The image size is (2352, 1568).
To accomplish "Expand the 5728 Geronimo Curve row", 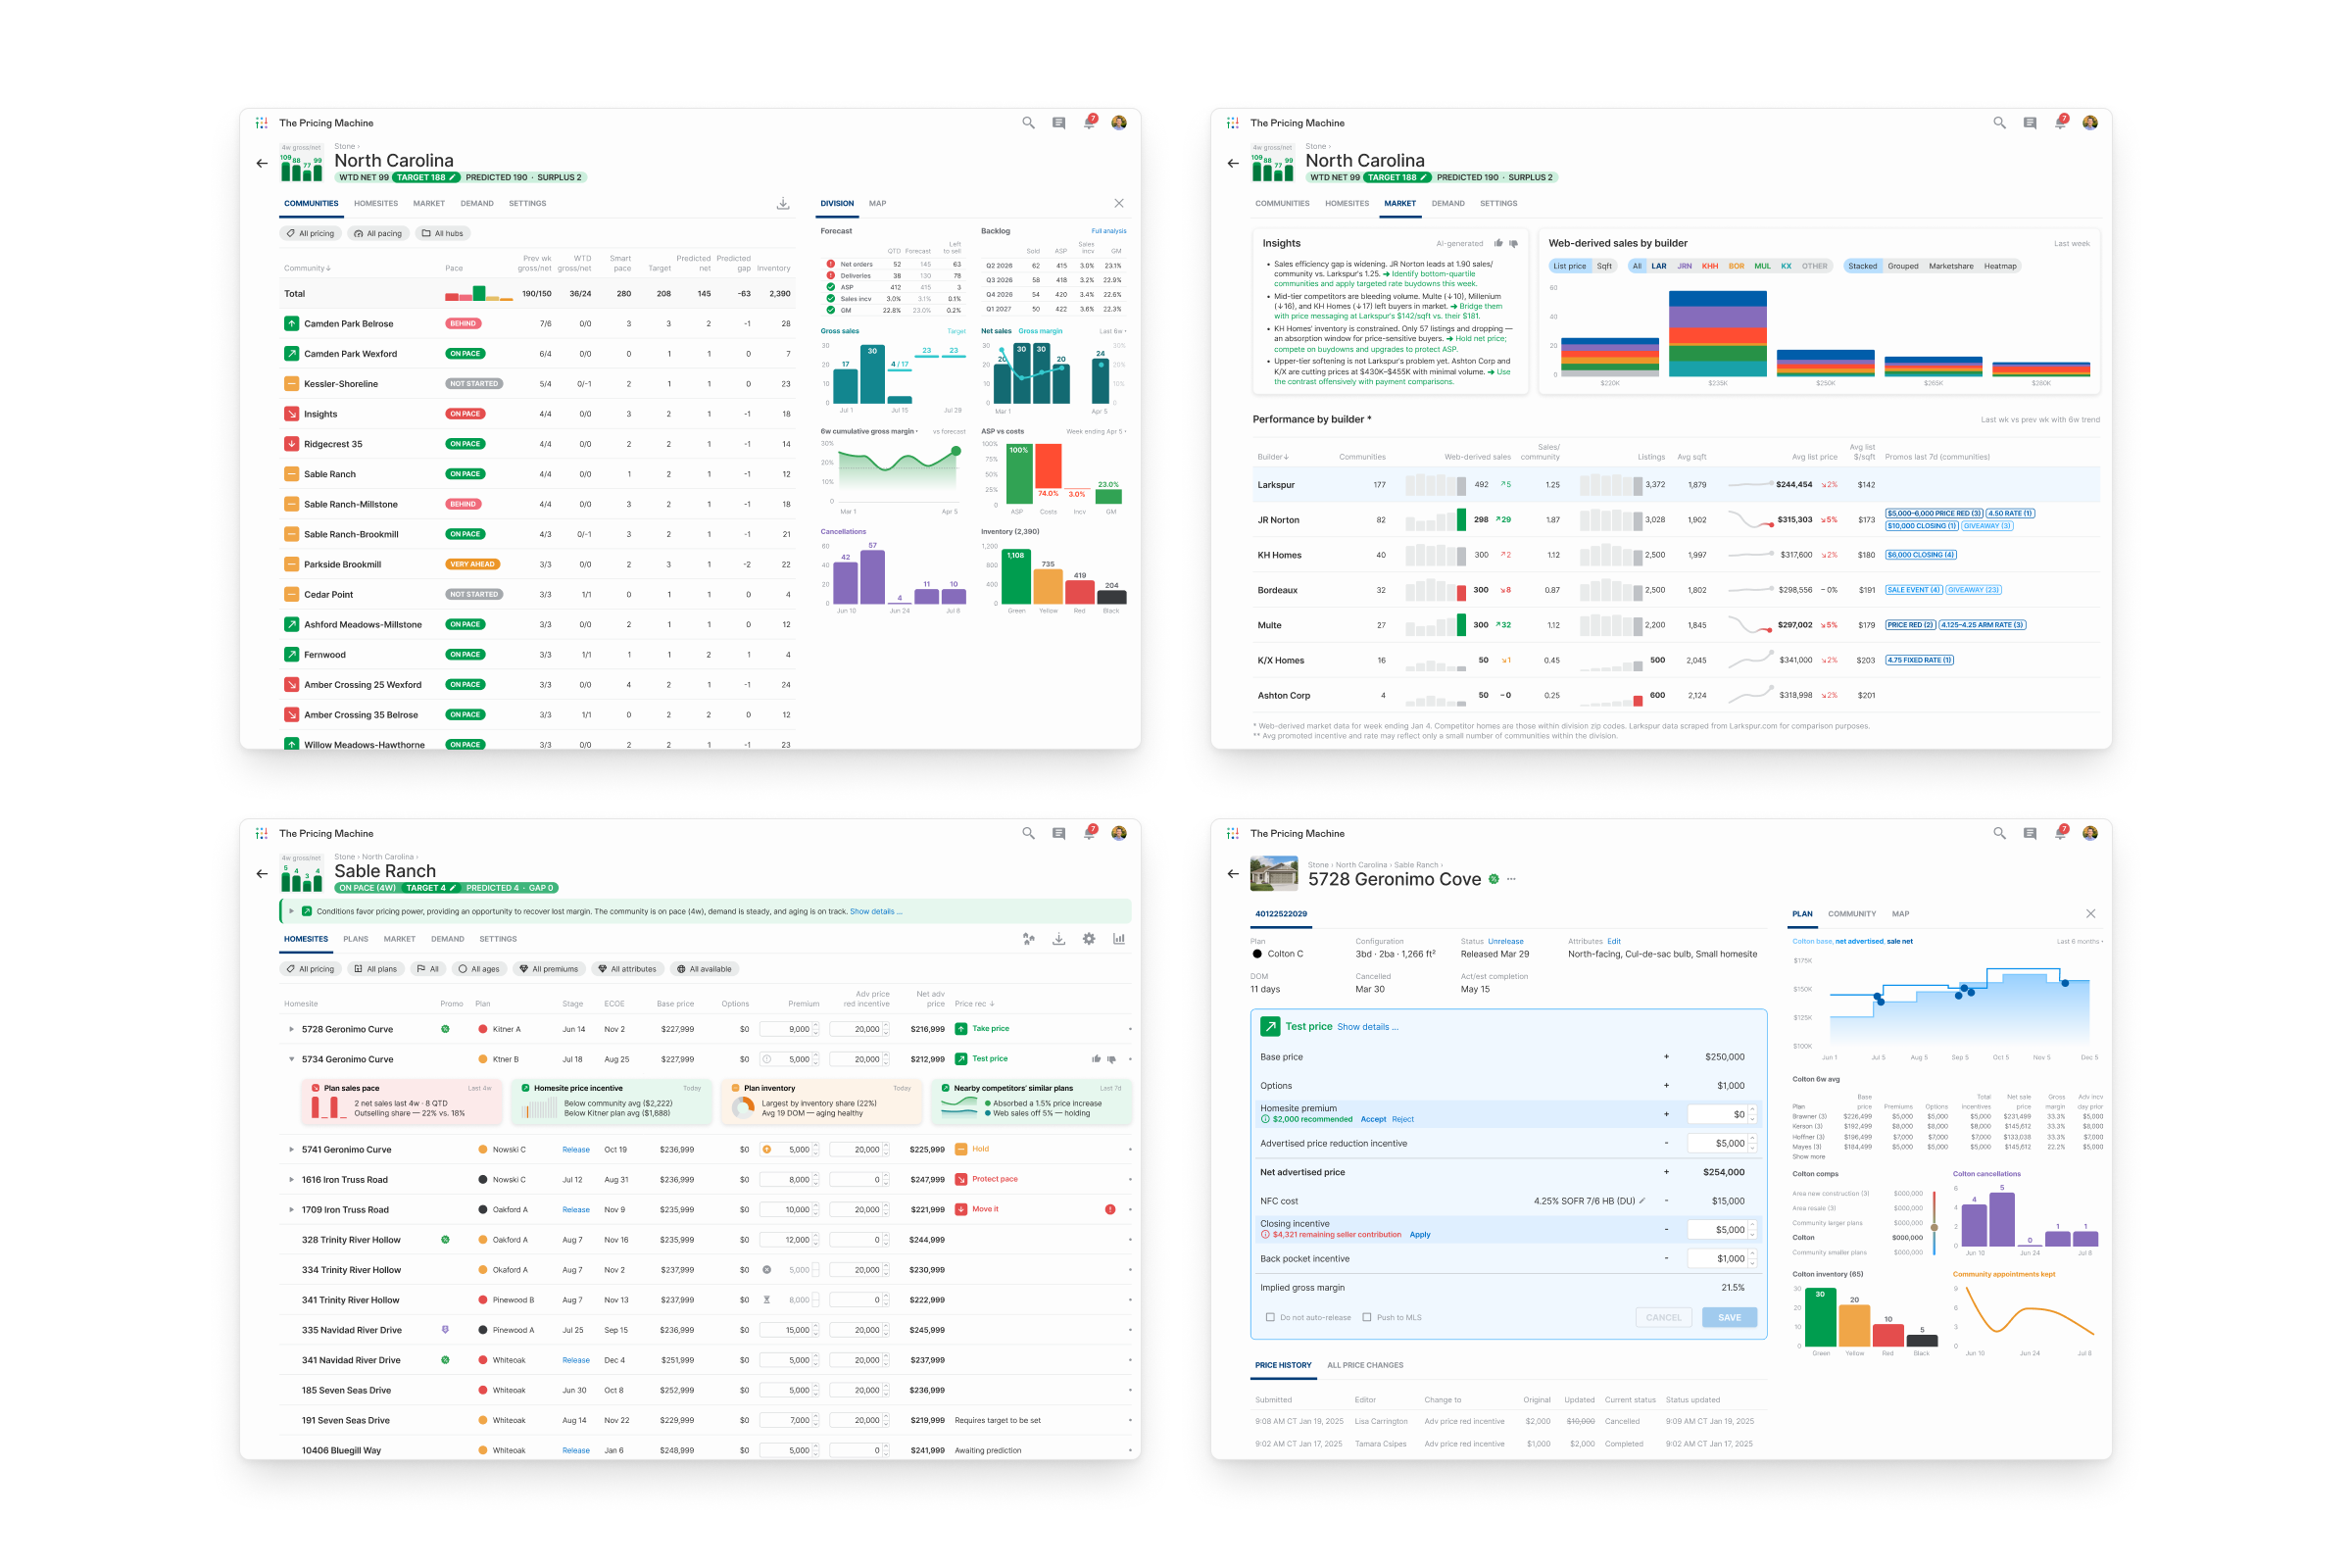I will tap(291, 1029).
